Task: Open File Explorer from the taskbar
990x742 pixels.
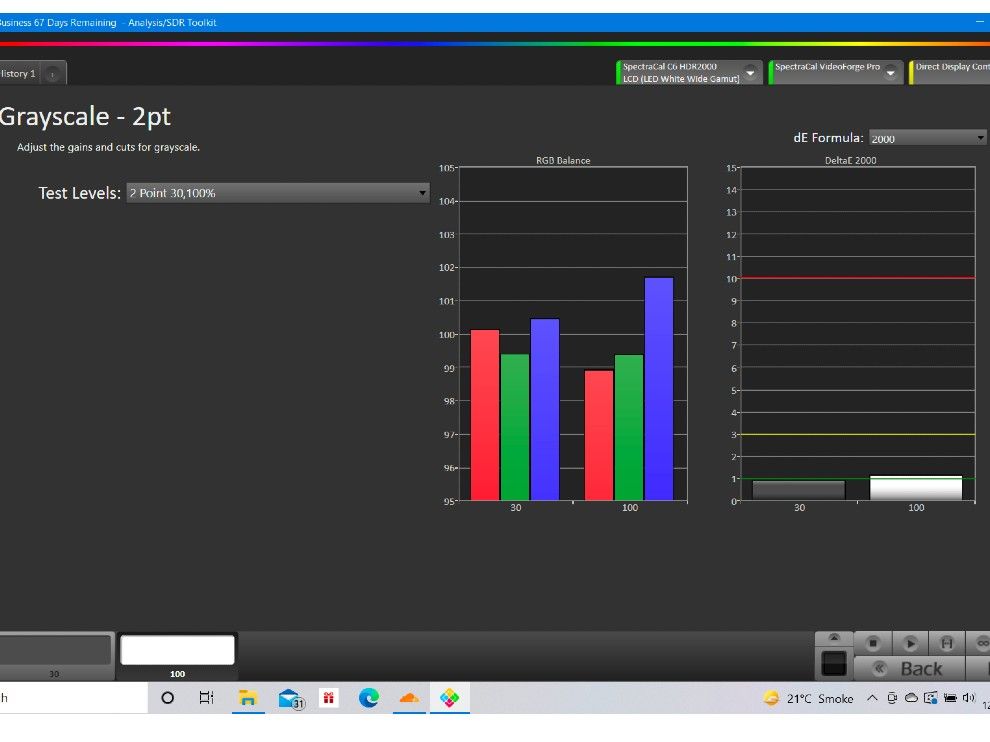Action: [248, 698]
